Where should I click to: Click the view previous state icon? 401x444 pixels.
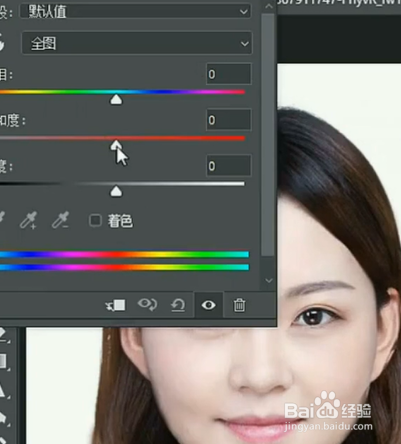point(148,305)
